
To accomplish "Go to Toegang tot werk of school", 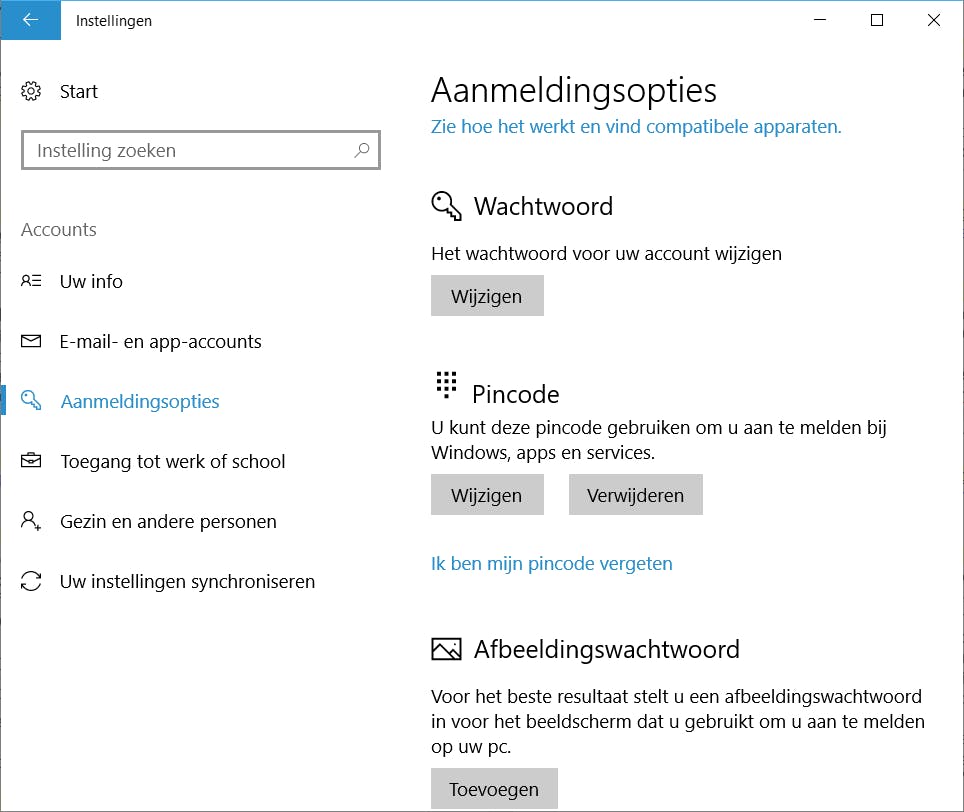I will pos(172,461).
